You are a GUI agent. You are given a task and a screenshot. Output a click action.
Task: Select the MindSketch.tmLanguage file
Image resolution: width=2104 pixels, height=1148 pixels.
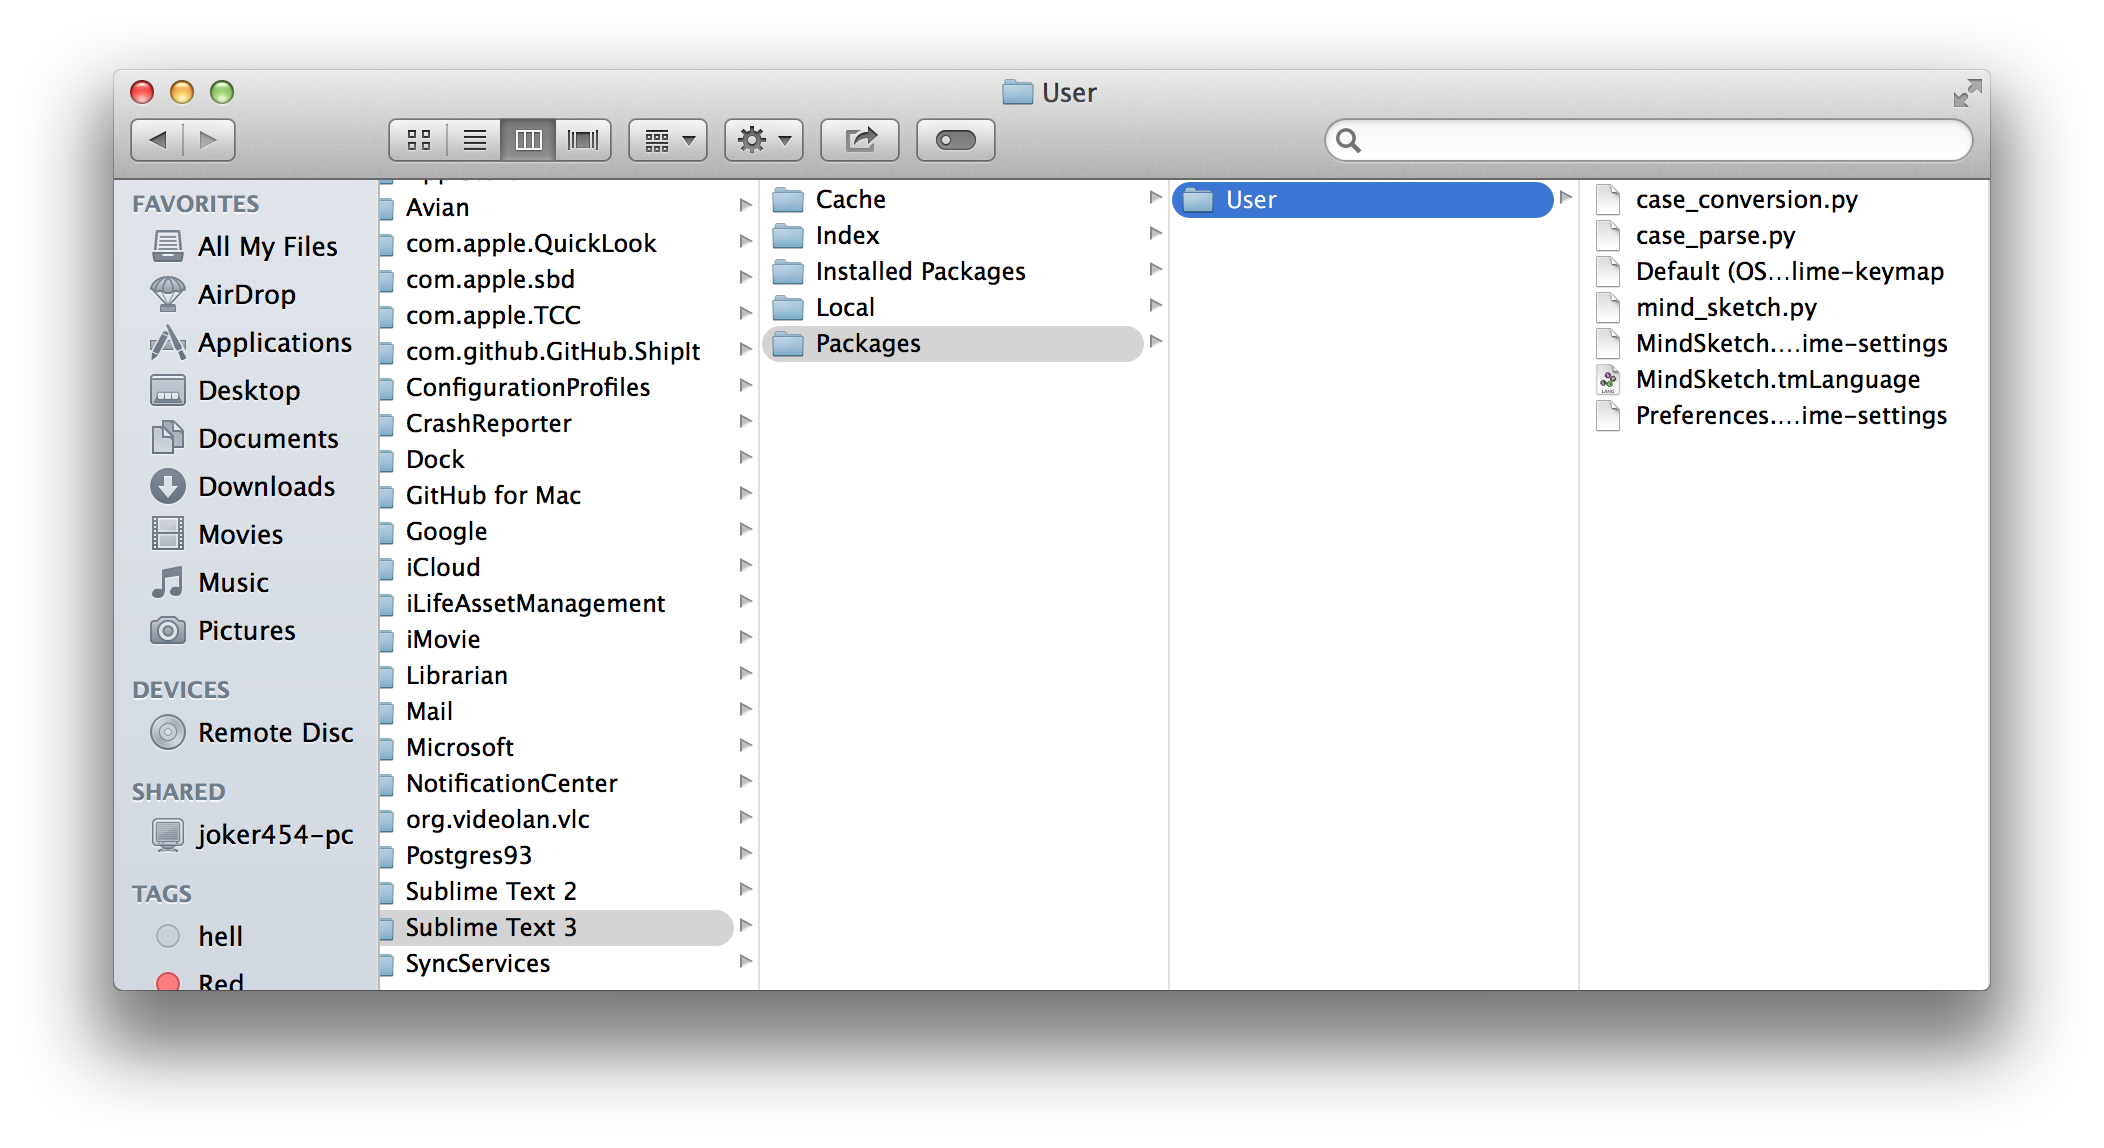[x=1777, y=380]
